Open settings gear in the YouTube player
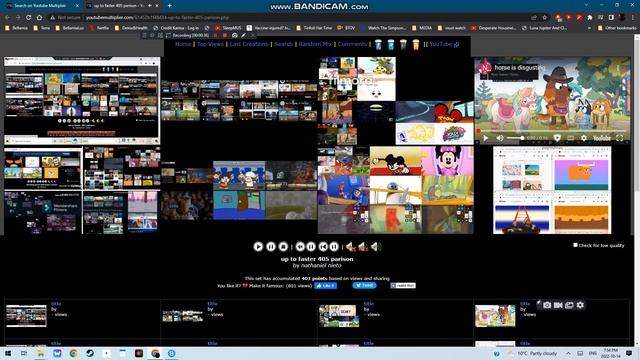 click(584, 138)
